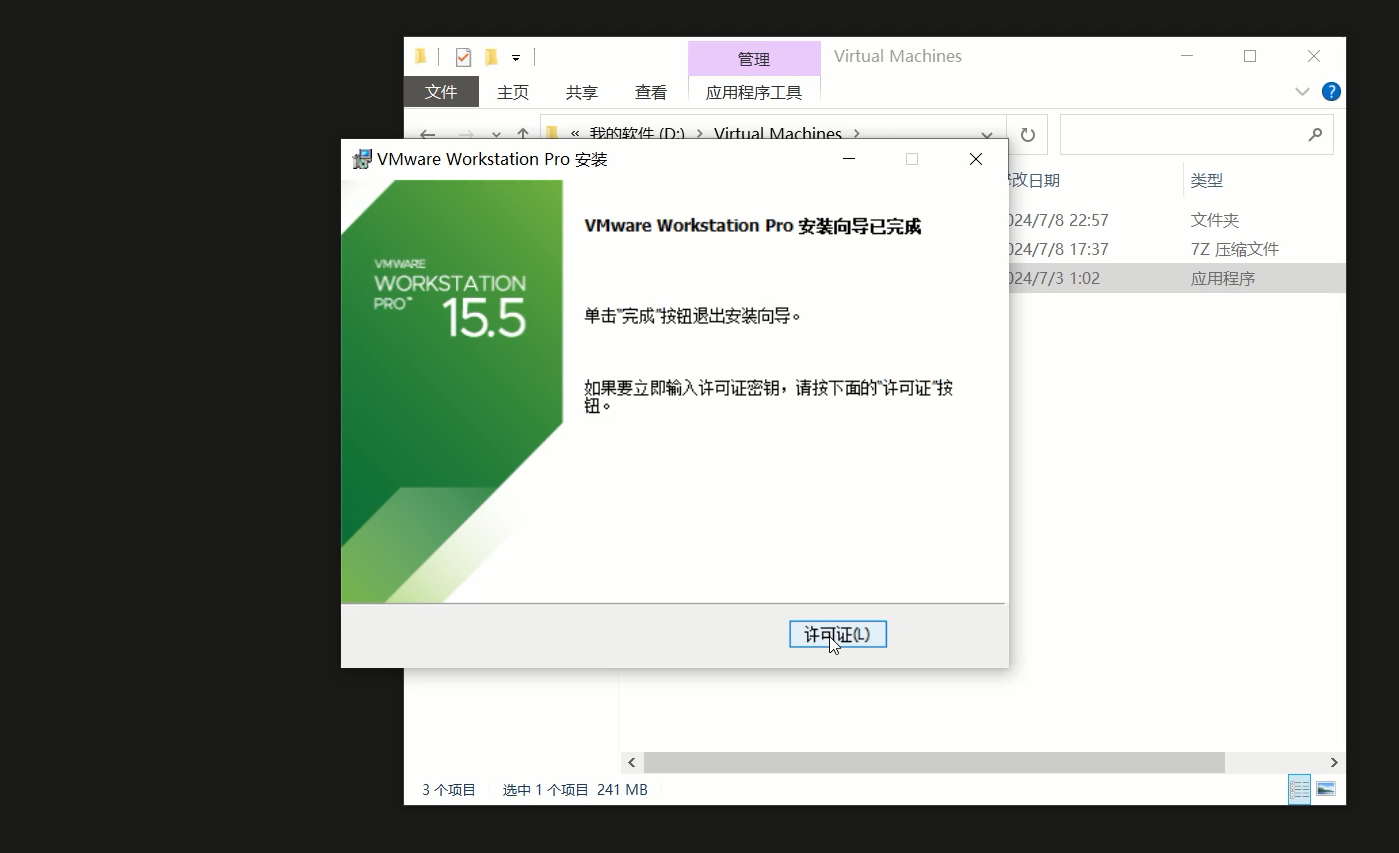This screenshot has height=853, width=1399.
Task: Click the horizontal scrollbar's left arrow
Action: click(632, 762)
